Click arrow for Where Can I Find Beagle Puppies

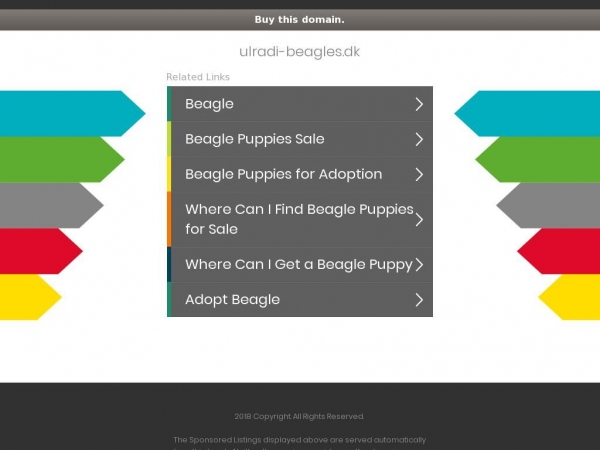pos(419,220)
